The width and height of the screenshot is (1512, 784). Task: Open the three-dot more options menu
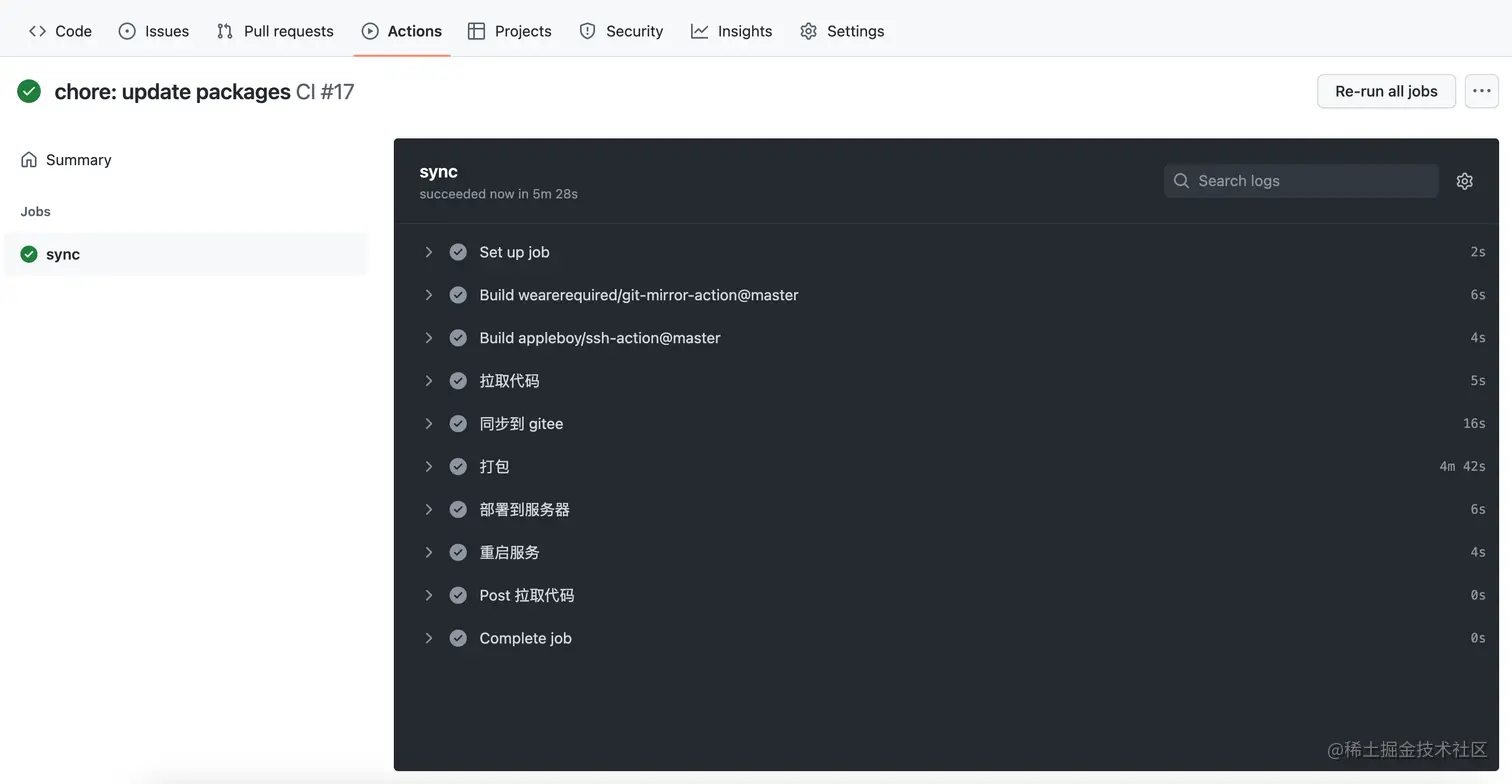pos(1482,91)
